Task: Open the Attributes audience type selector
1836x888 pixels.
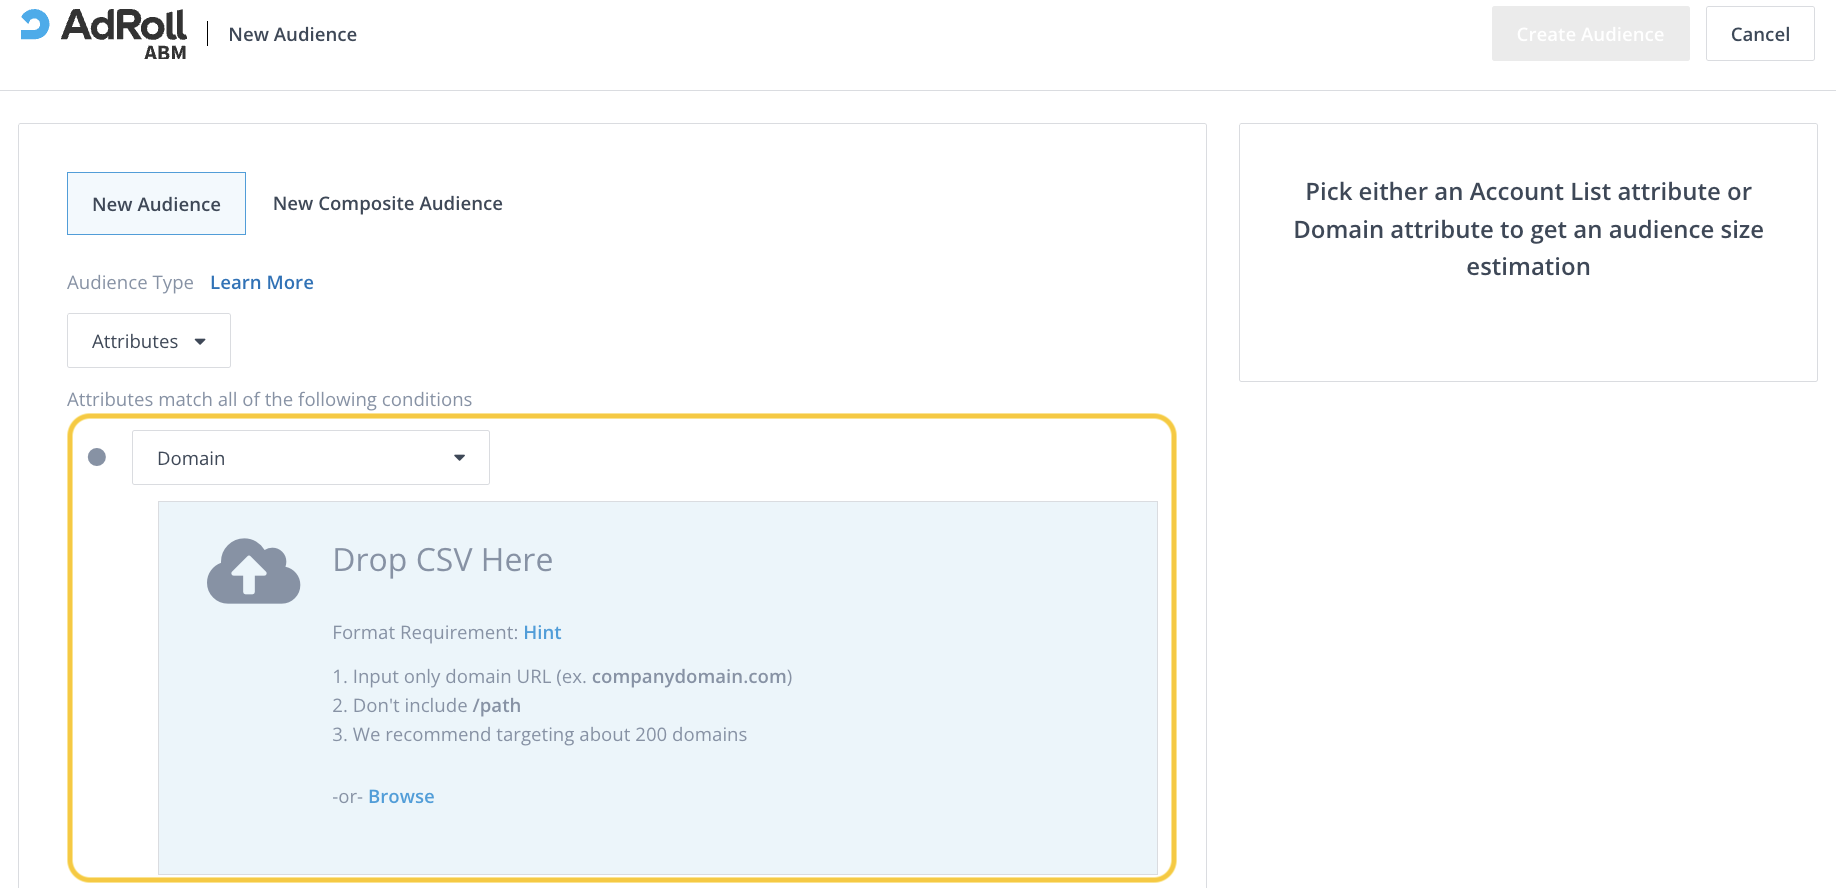Action: tap(148, 341)
